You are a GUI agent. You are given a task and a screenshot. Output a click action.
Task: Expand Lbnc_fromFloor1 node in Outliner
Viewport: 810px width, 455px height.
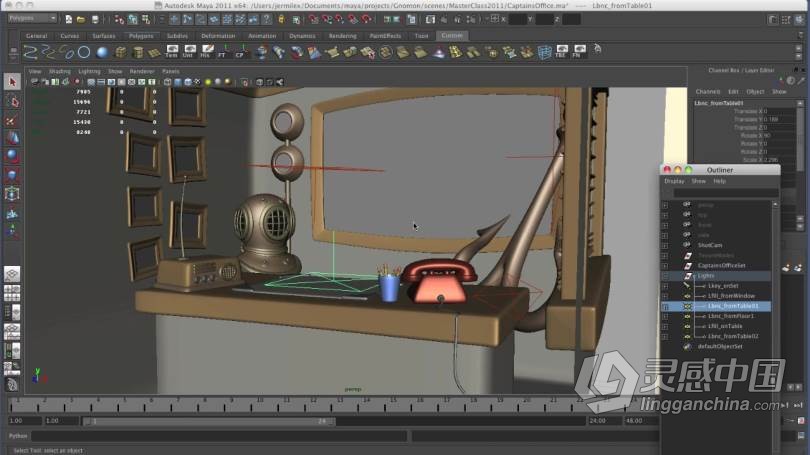point(665,316)
